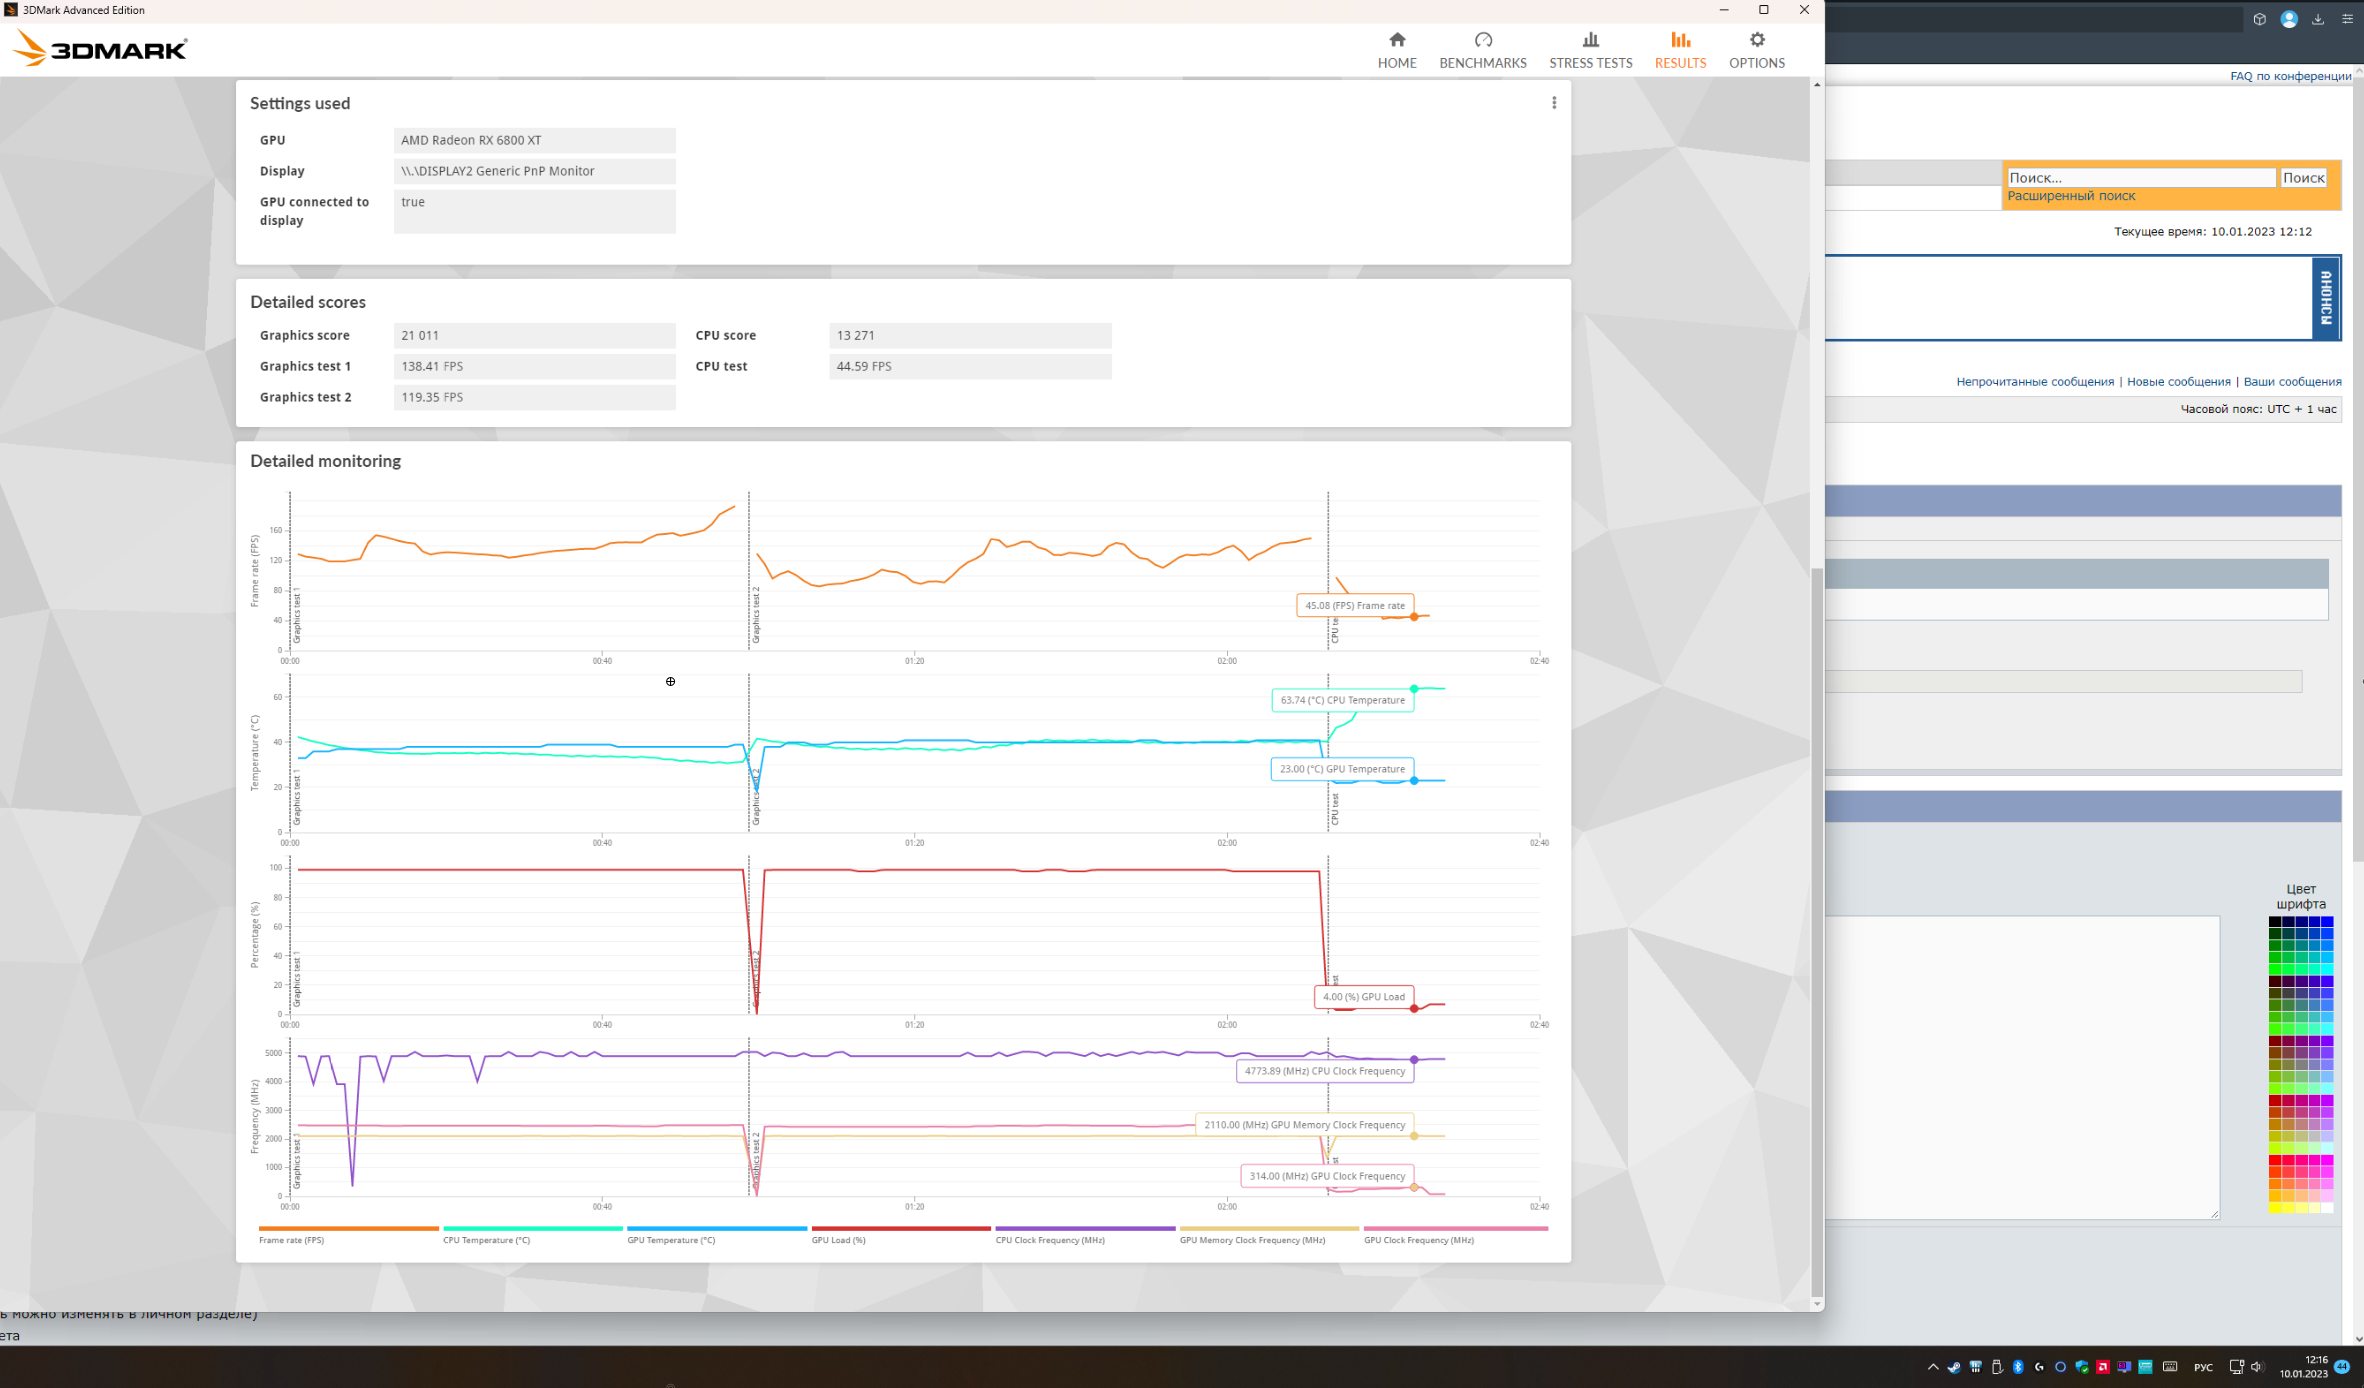
Task: Click the browser profile avatar icon
Action: click(x=2288, y=19)
